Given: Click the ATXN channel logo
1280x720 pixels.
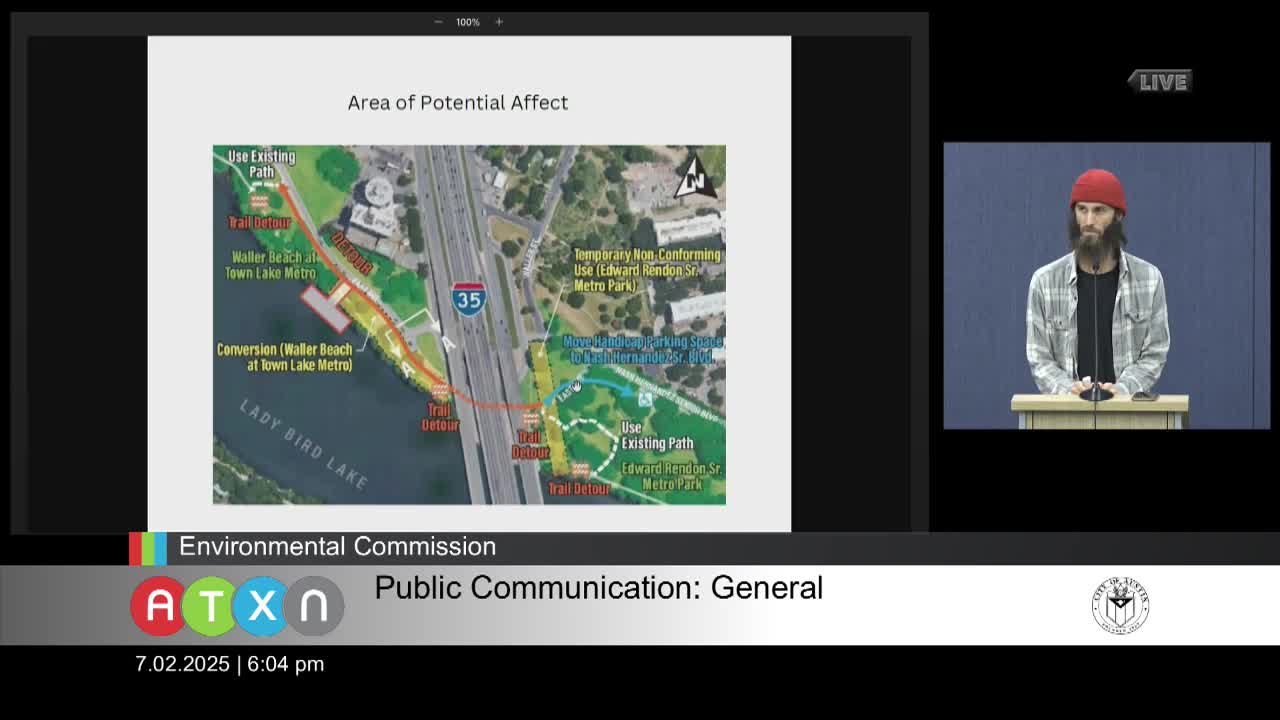Looking at the screenshot, I should pyautogui.click(x=237, y=606).
